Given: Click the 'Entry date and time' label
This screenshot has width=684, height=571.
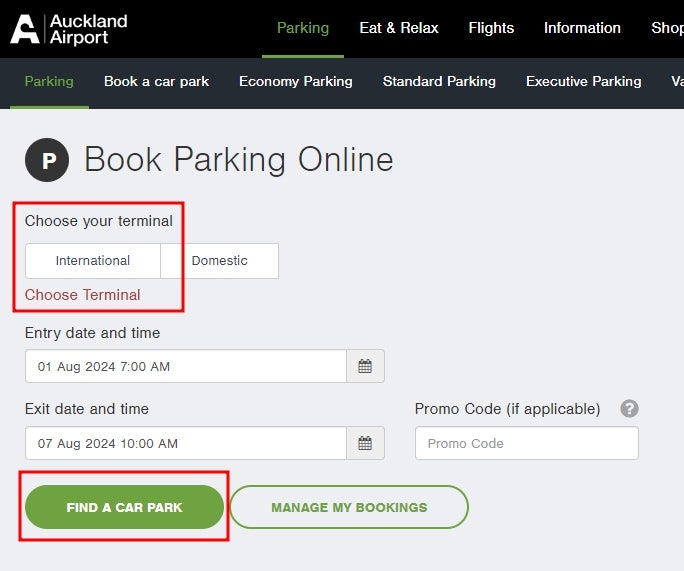Looking at the screenshot, I should click(92, 333).
